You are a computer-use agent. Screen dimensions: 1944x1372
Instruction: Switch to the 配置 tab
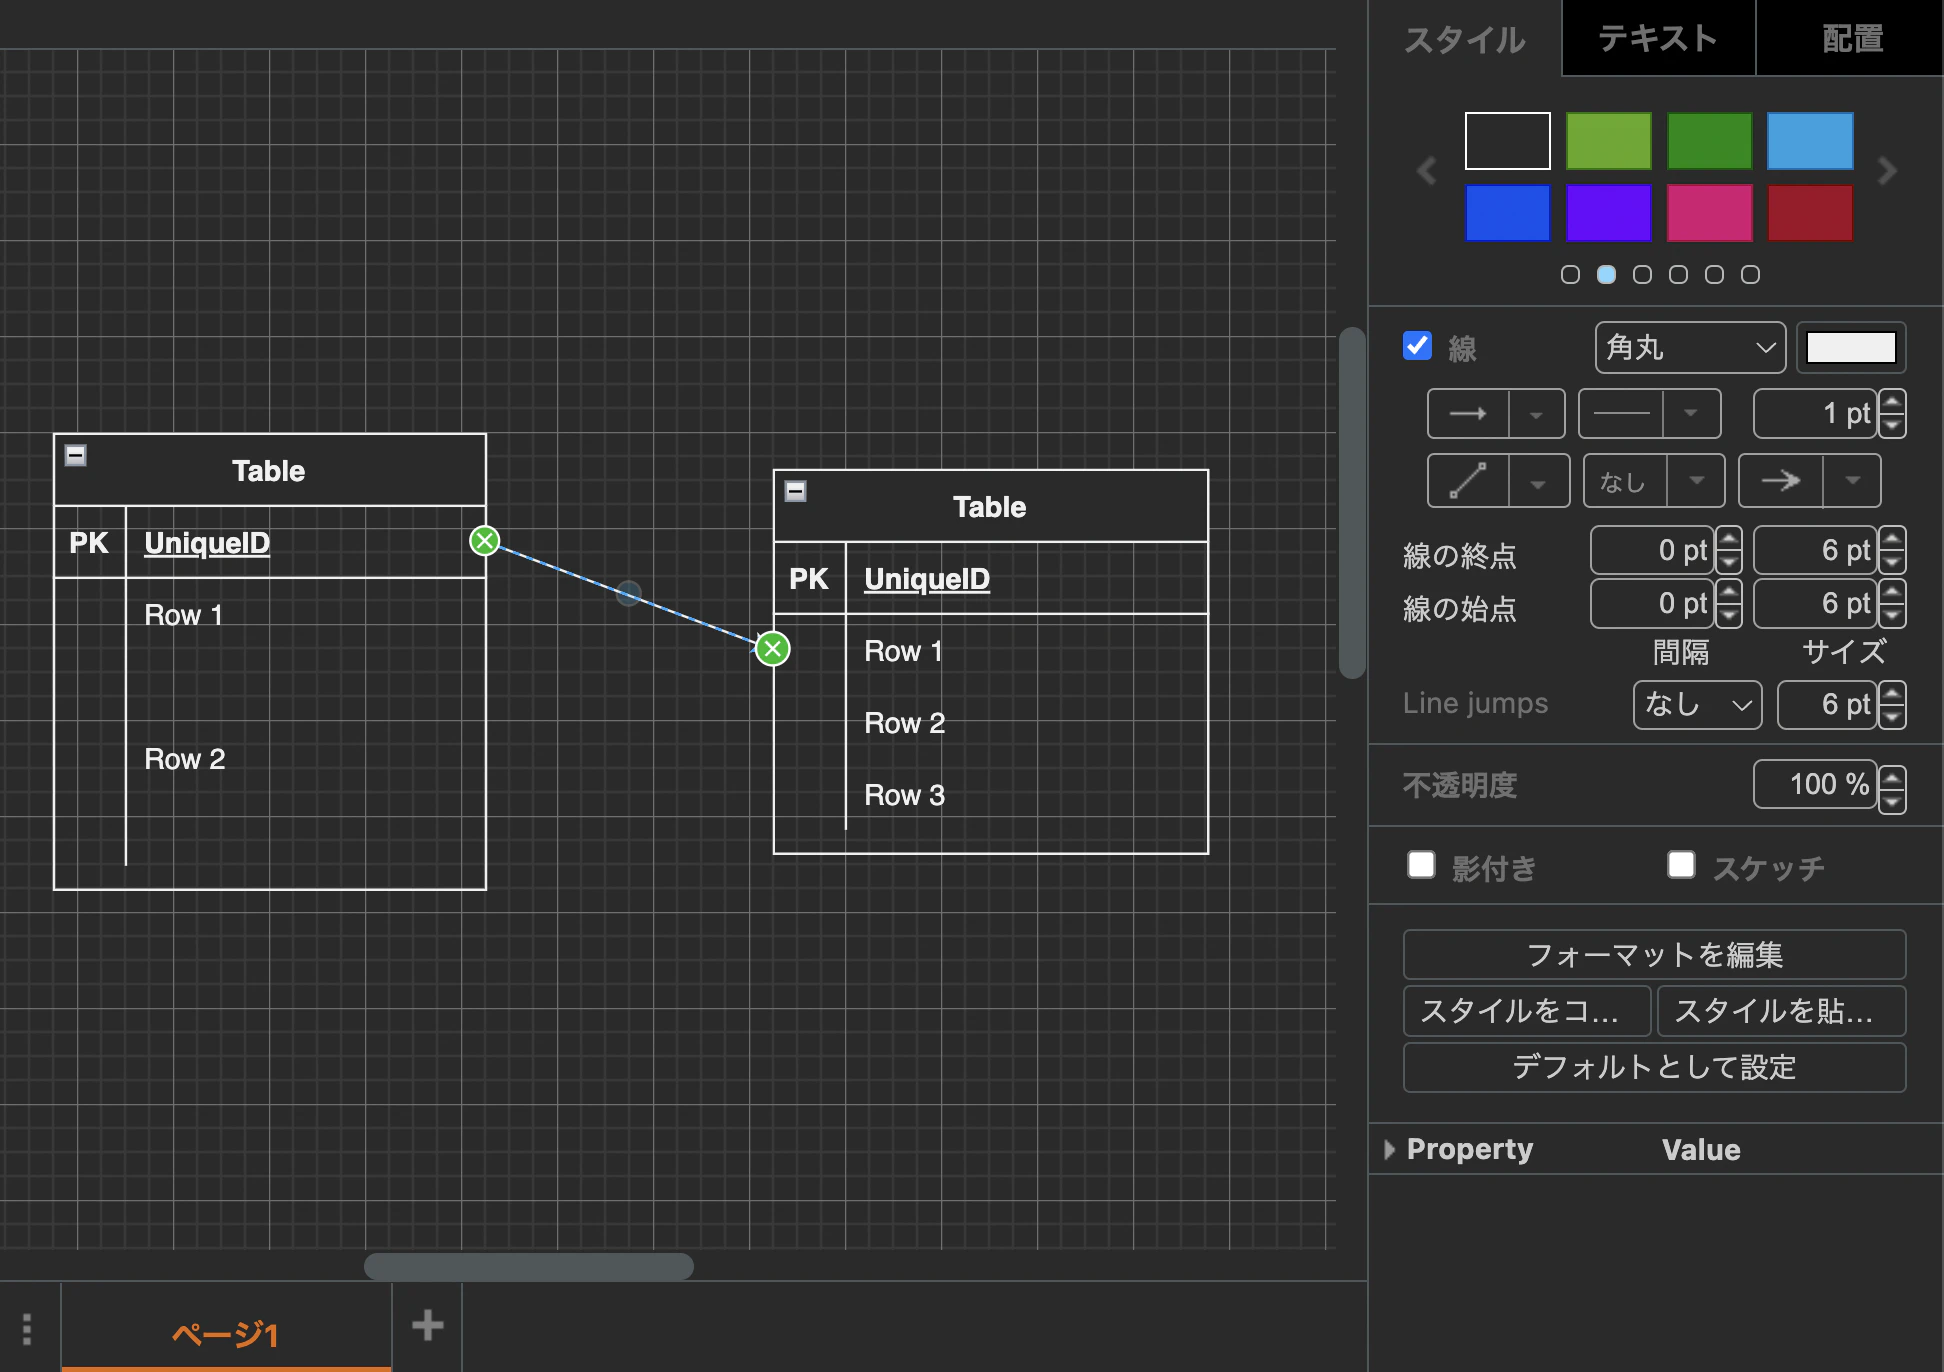coord(1851,38)
